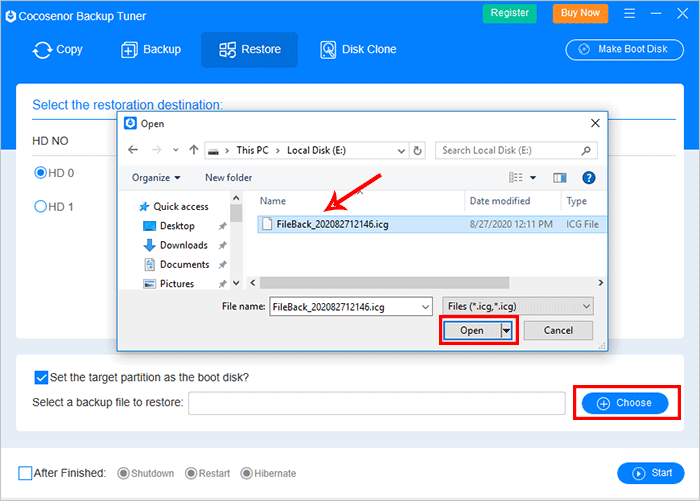
Task: Select the Restore tab
Action: (249, 50)
